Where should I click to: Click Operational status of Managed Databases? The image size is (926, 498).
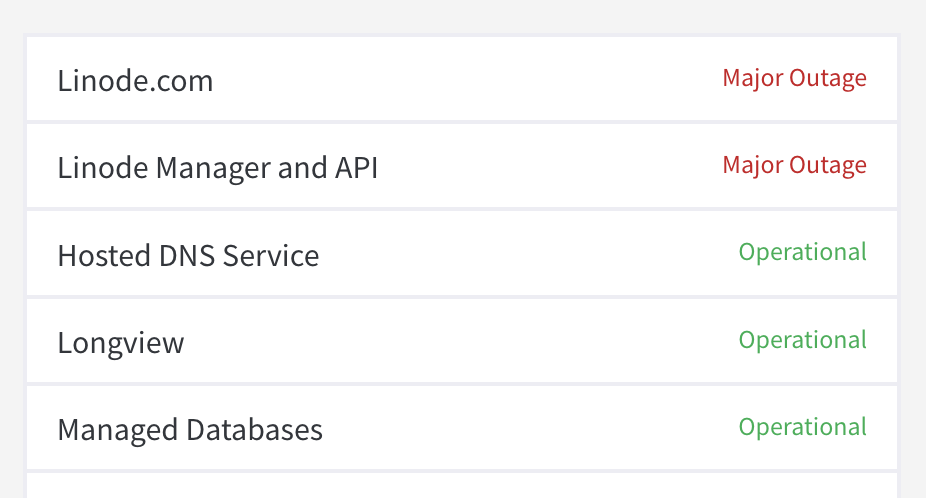802,427
